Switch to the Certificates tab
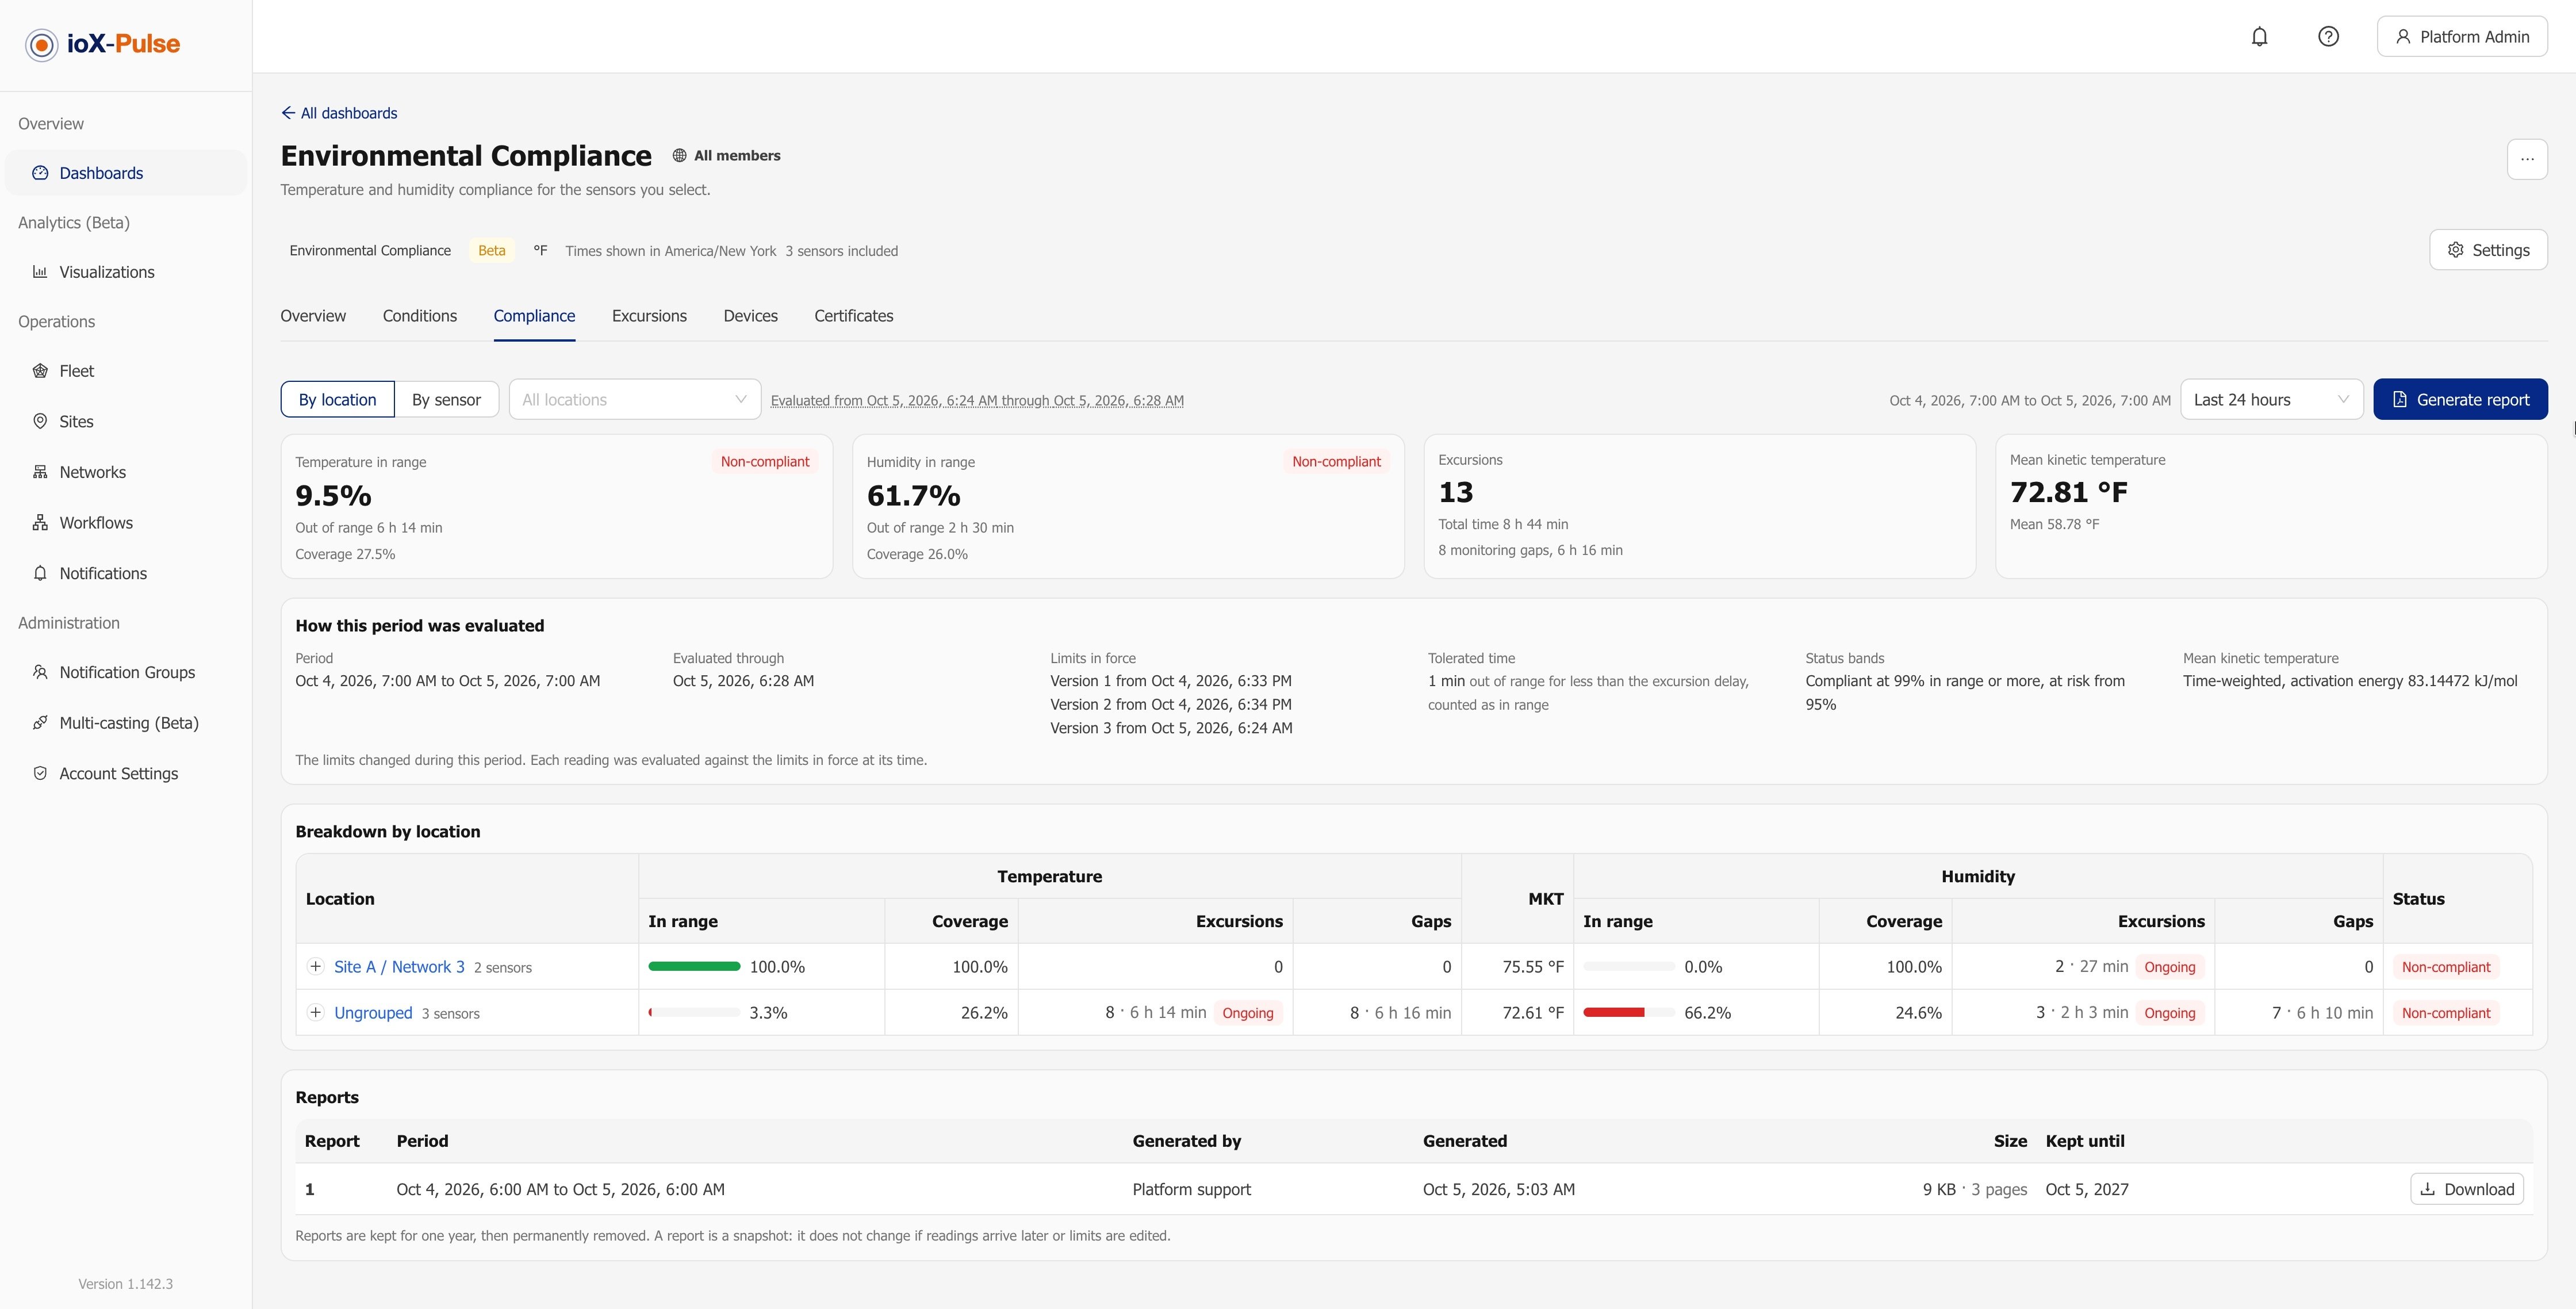The width and height of the screenshot is (2576, 1309). [x=854, y=316]
